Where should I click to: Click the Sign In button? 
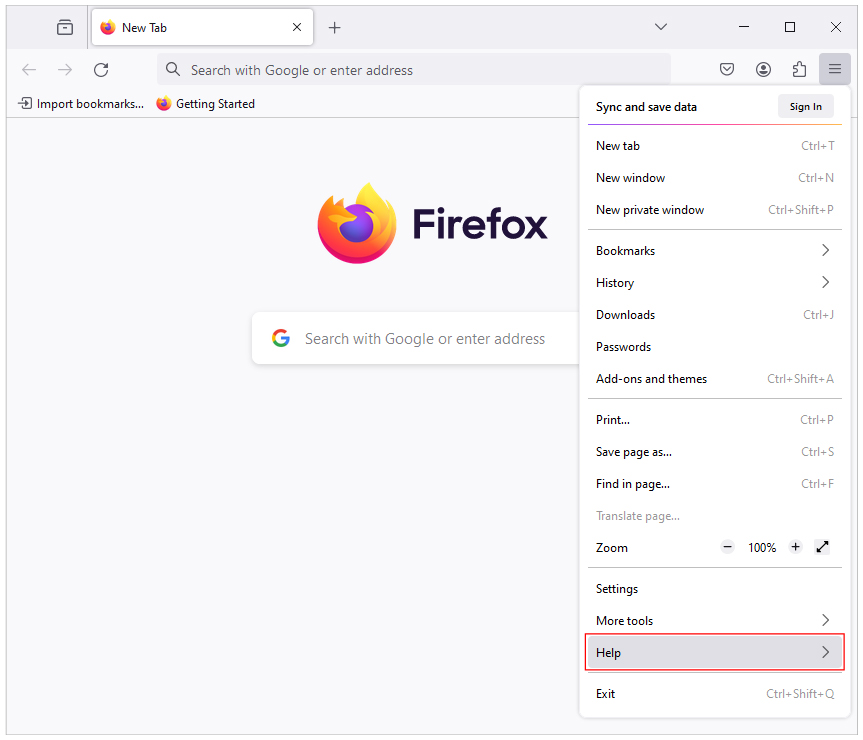click(805, 106)
